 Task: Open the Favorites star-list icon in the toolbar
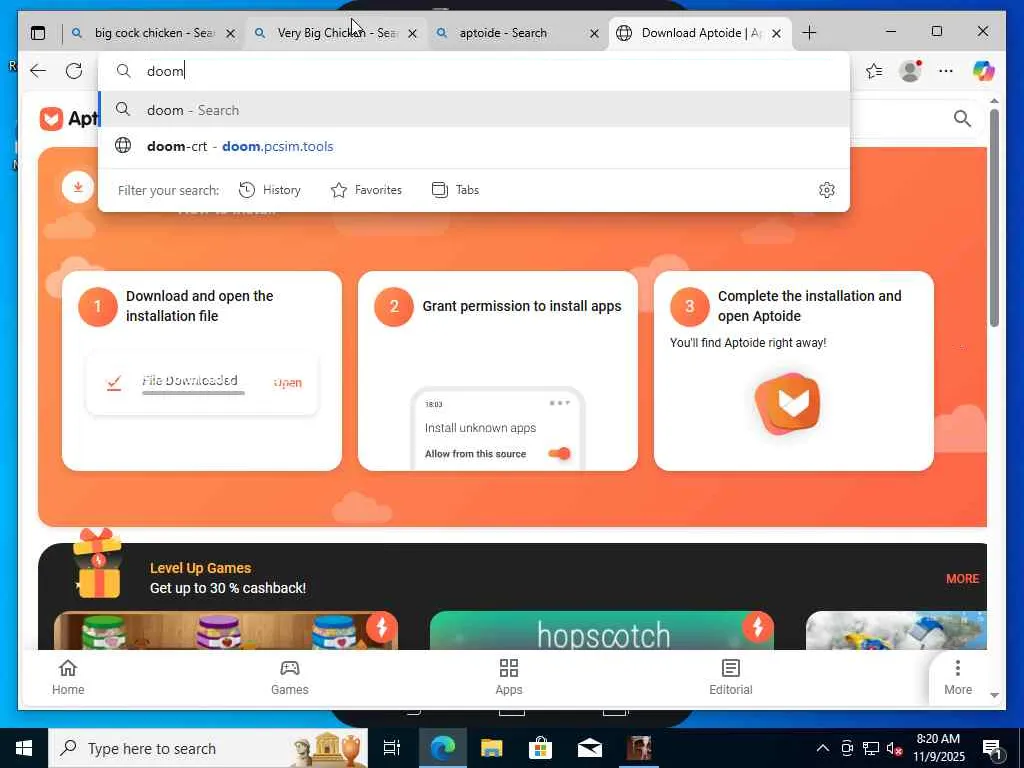874,71
